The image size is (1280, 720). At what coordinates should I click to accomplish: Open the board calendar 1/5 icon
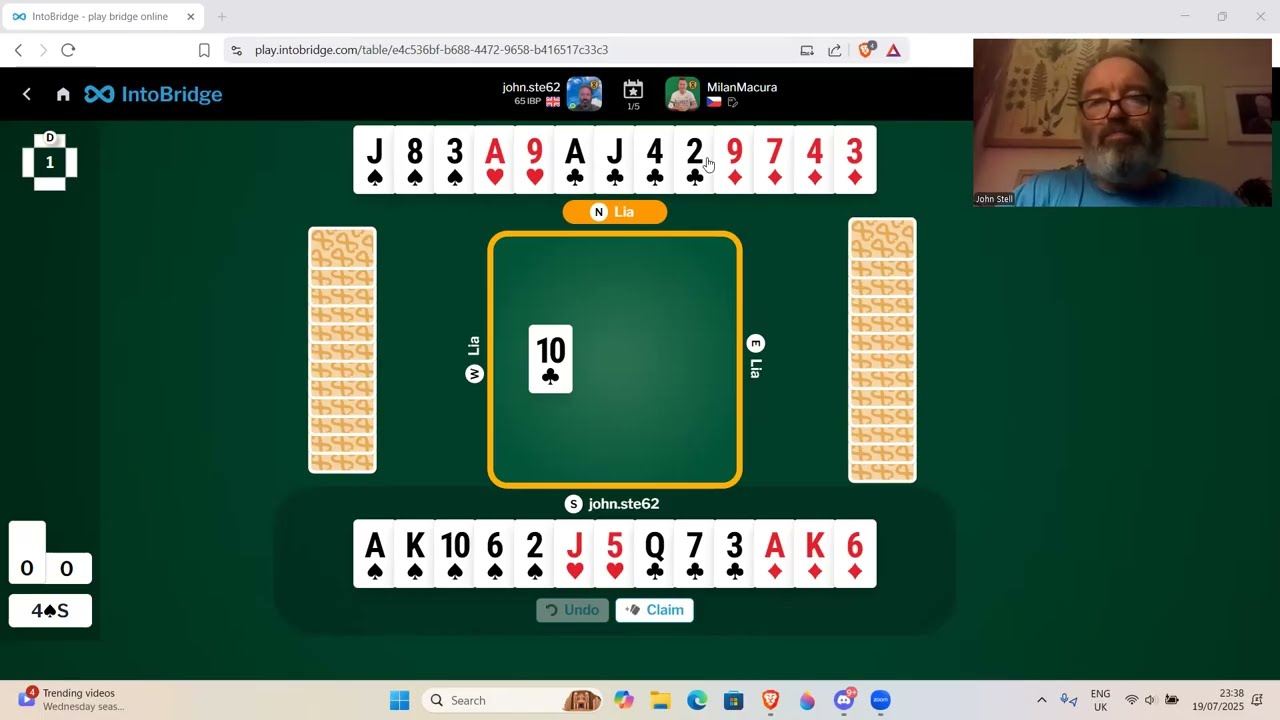pyautogui.click(x=633, y=94)
